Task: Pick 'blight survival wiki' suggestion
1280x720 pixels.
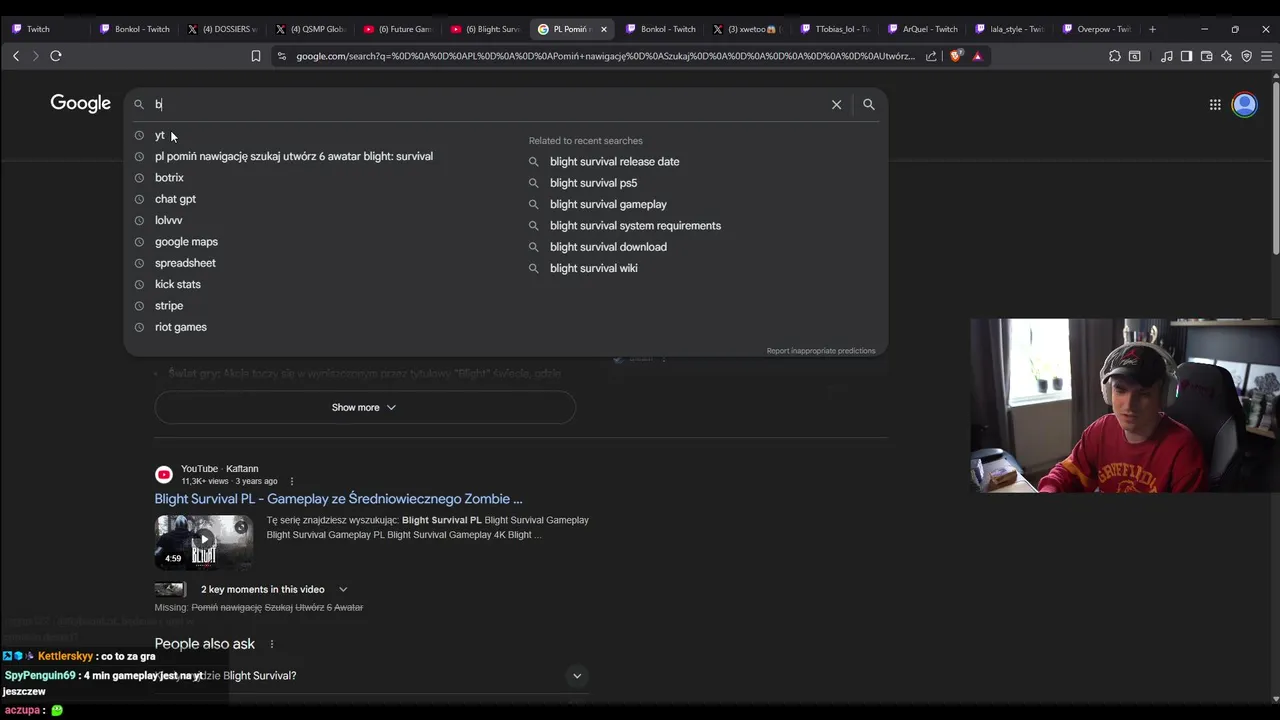Action: click(593, 268)
